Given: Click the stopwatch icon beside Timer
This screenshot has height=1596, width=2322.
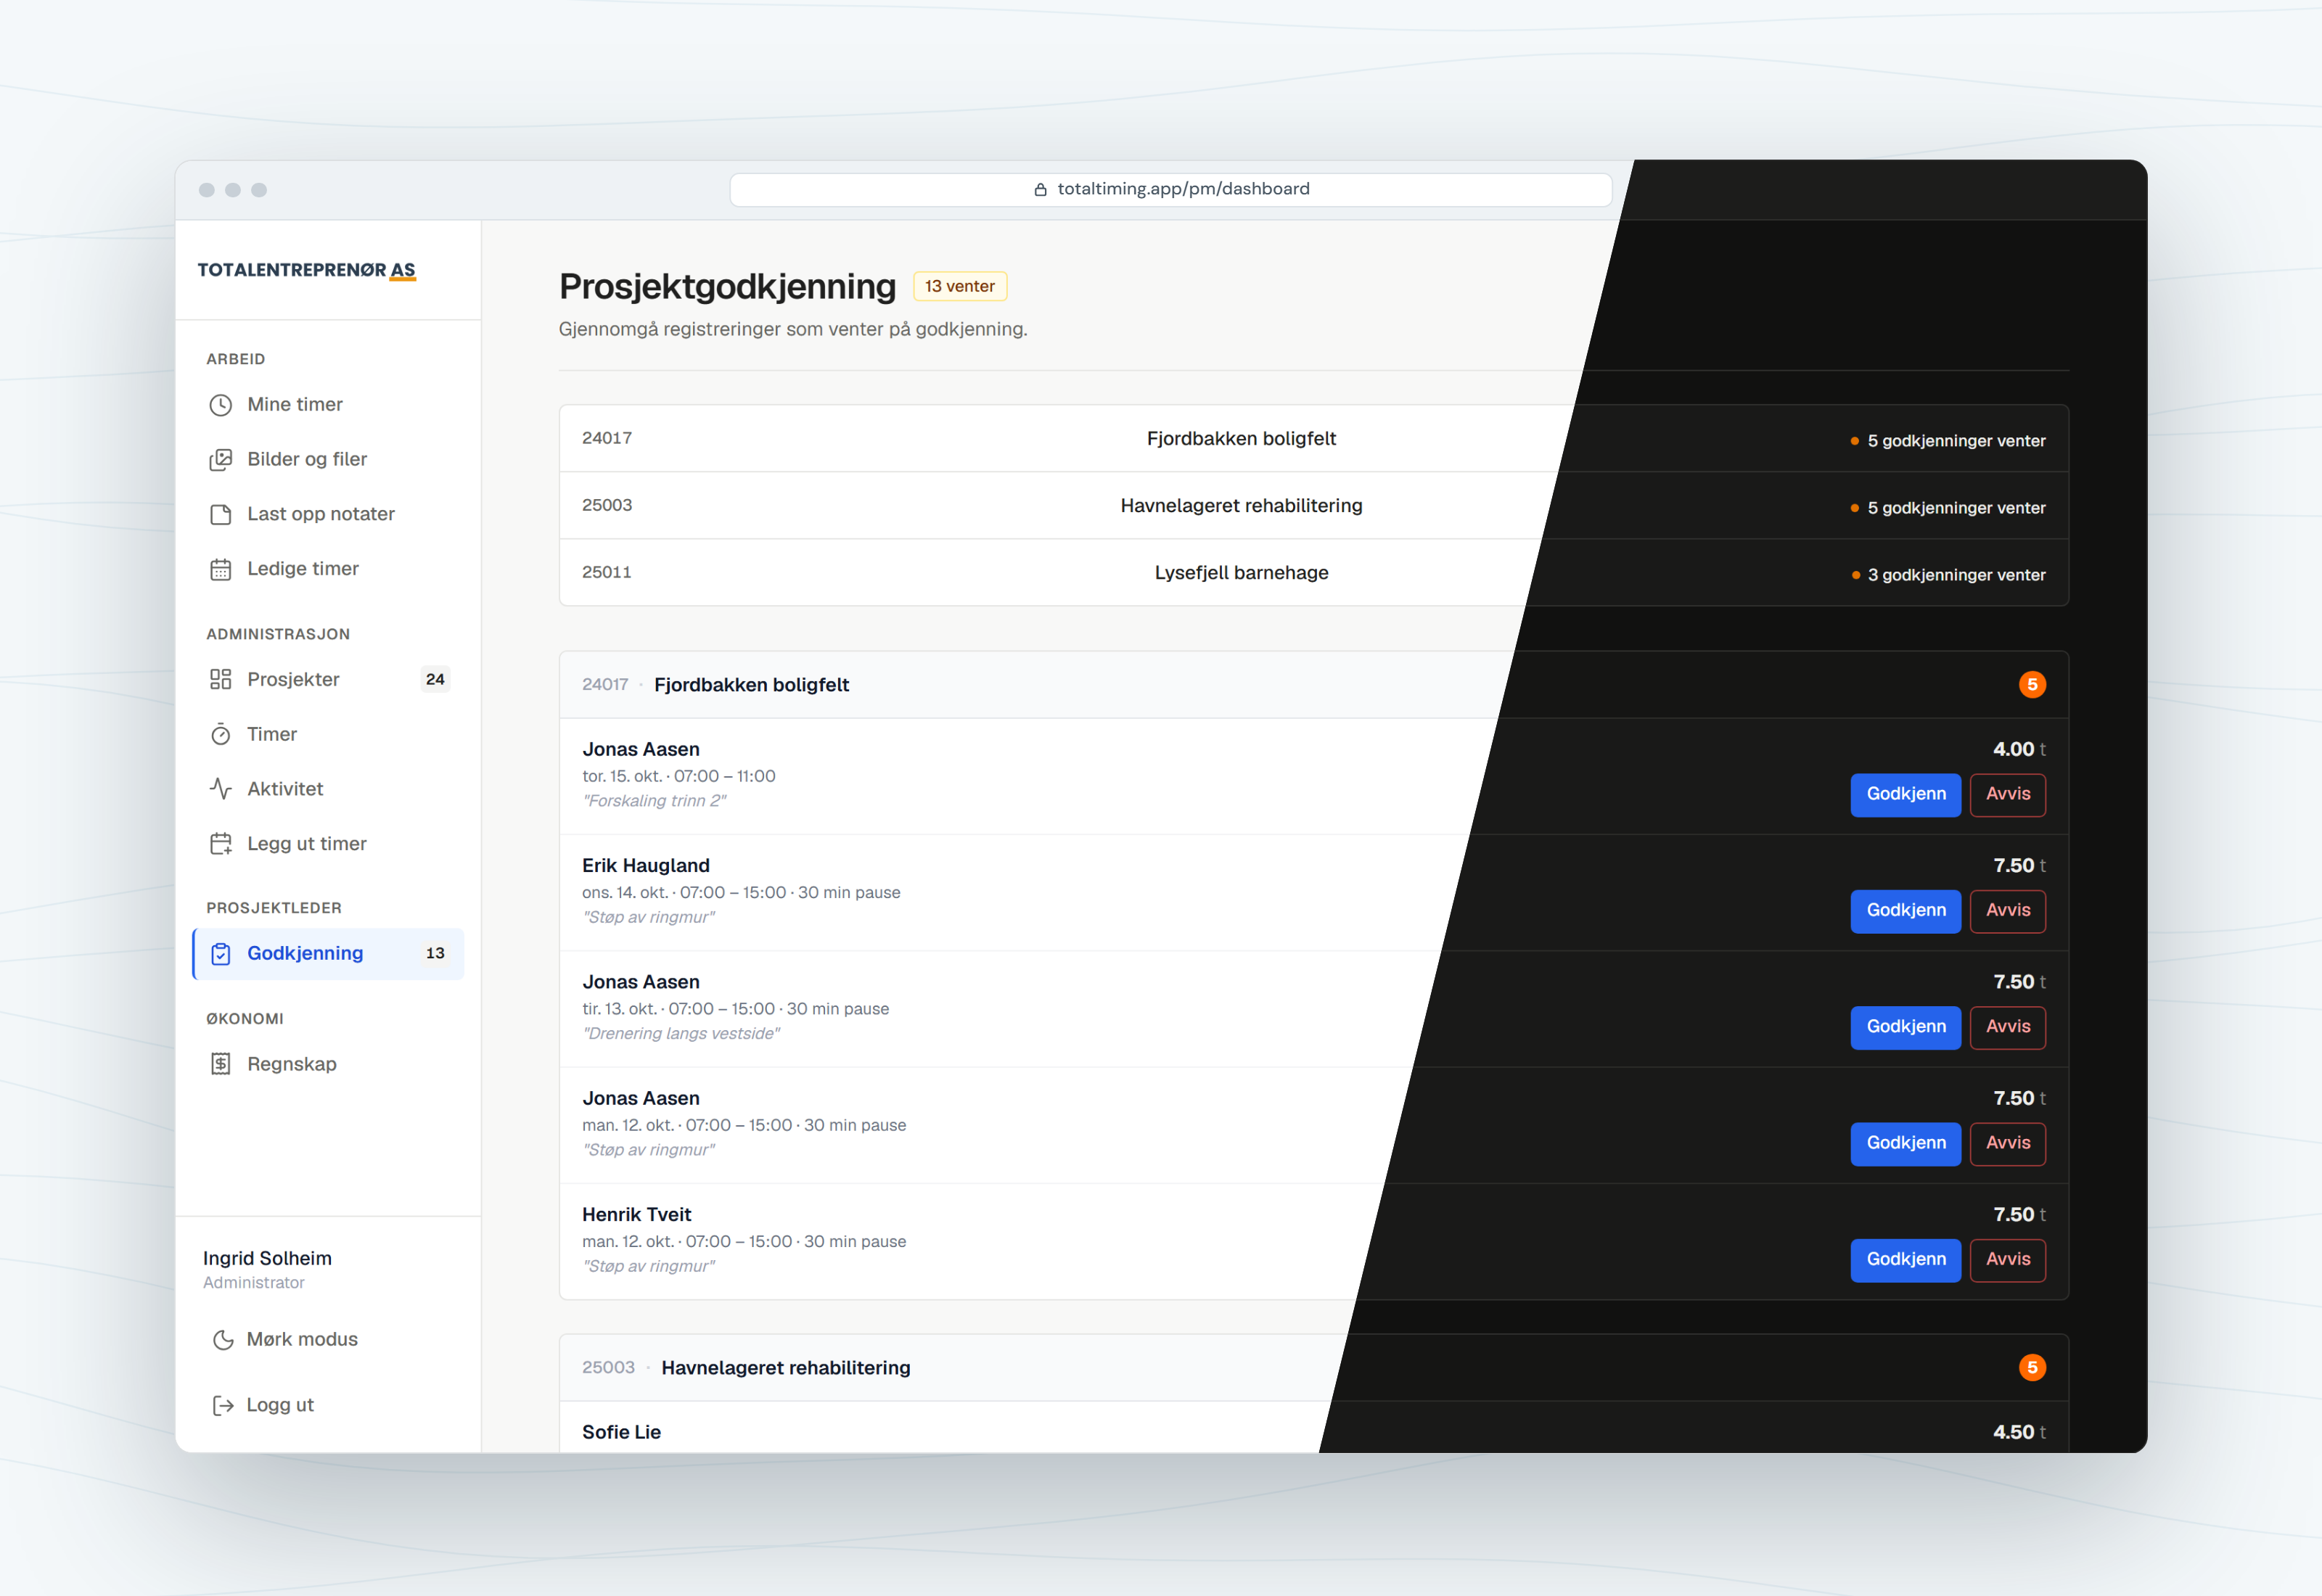Looking at the screenshot, I should (x=220, y=735).
